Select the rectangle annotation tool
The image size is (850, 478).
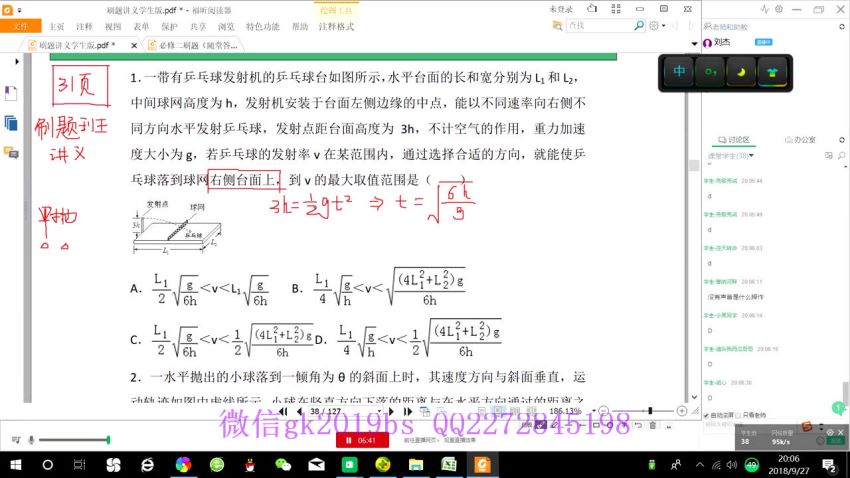click(x=596, y=426)
